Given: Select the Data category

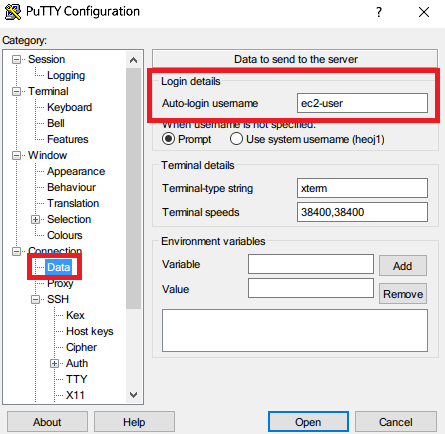Looking at the screenshot, I should click(x=59, y=267).
